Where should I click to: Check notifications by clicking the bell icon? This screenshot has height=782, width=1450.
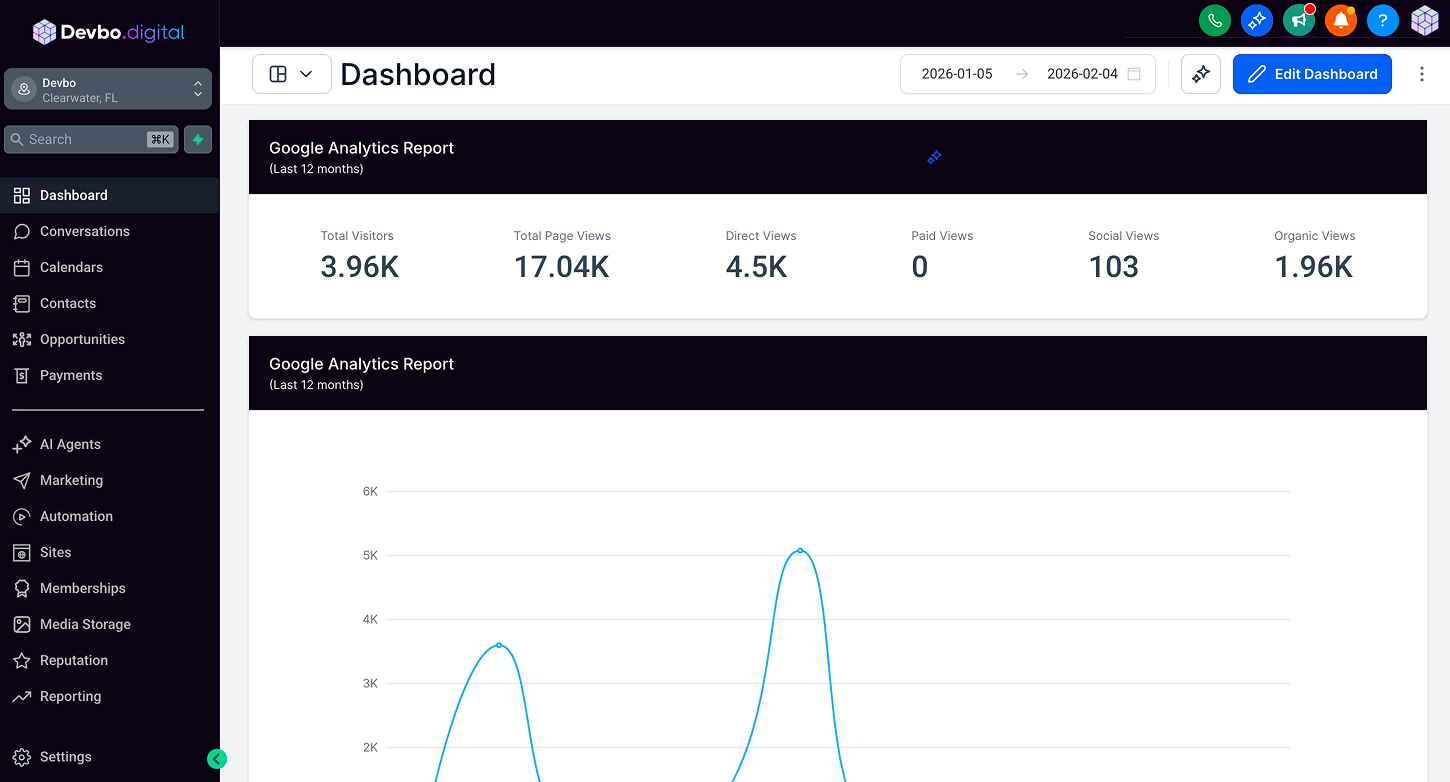pos(1340,20)
